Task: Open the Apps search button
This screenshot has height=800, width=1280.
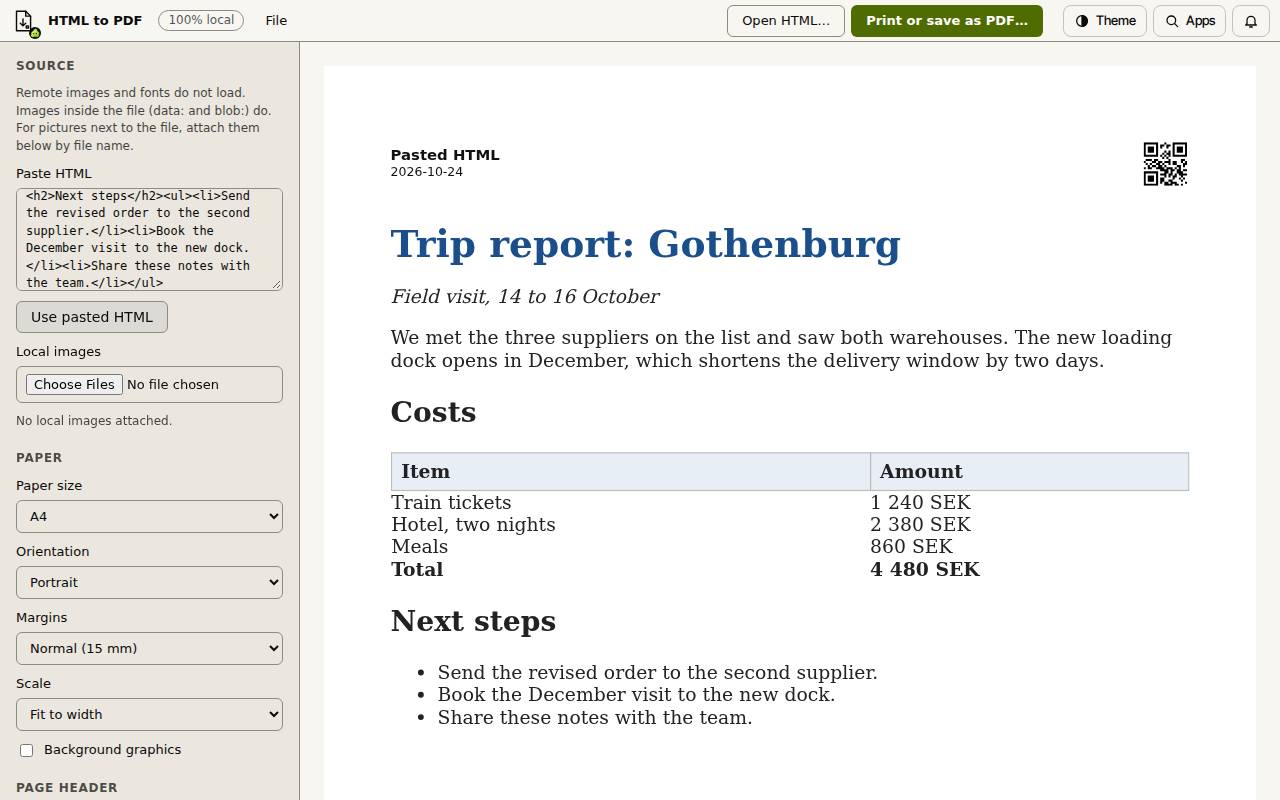Action: tap(1189, 21)
